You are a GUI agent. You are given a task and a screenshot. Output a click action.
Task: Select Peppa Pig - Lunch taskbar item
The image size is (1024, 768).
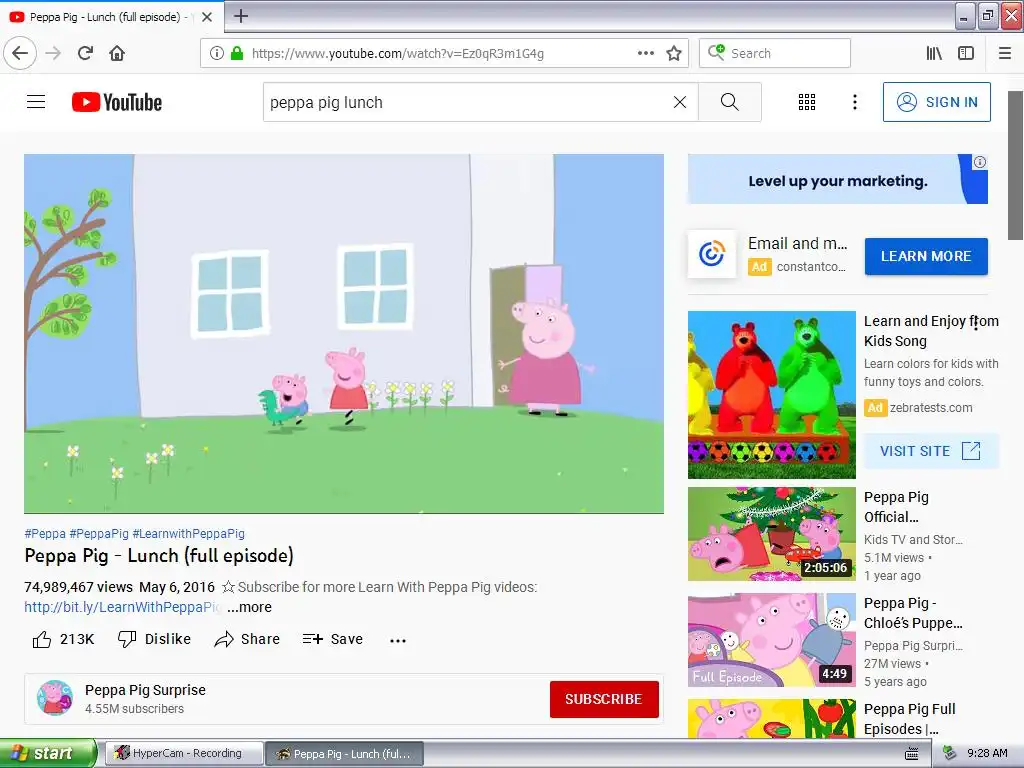(x=345, y=753)
